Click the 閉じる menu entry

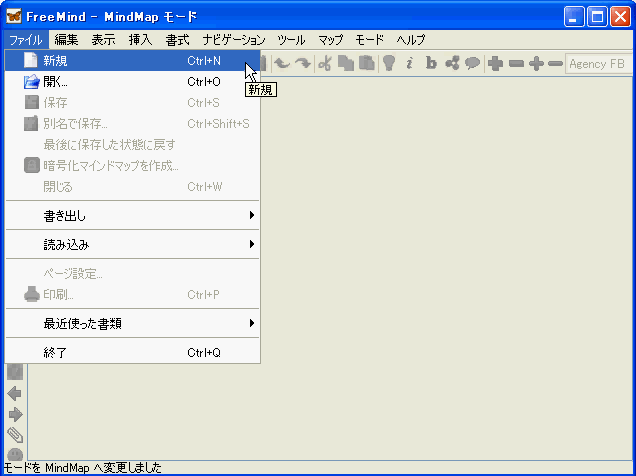[132, 187]
